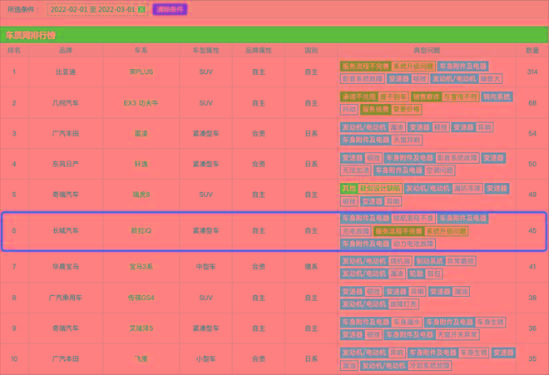Open the 雷凌 series link

point(141,133)
